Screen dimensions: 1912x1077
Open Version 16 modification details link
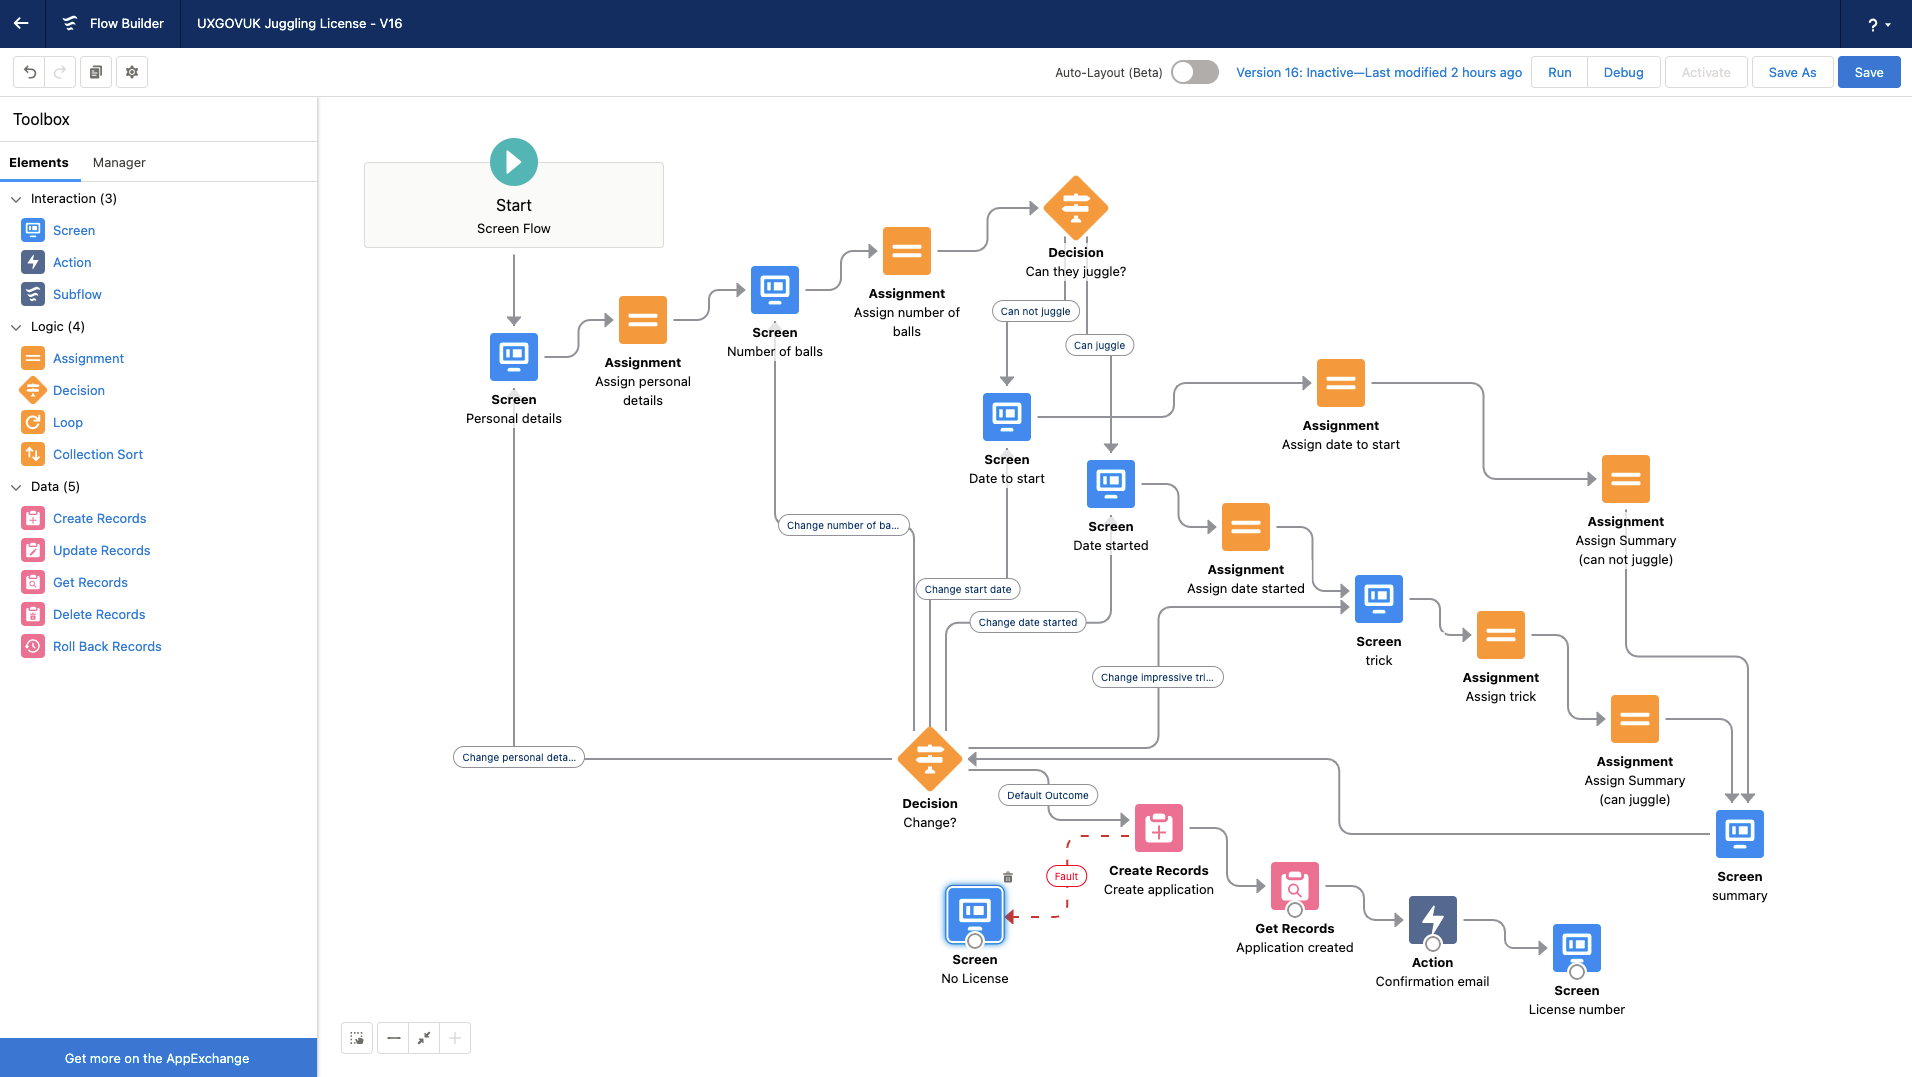pyautogui.click(x=1378, y=72)
